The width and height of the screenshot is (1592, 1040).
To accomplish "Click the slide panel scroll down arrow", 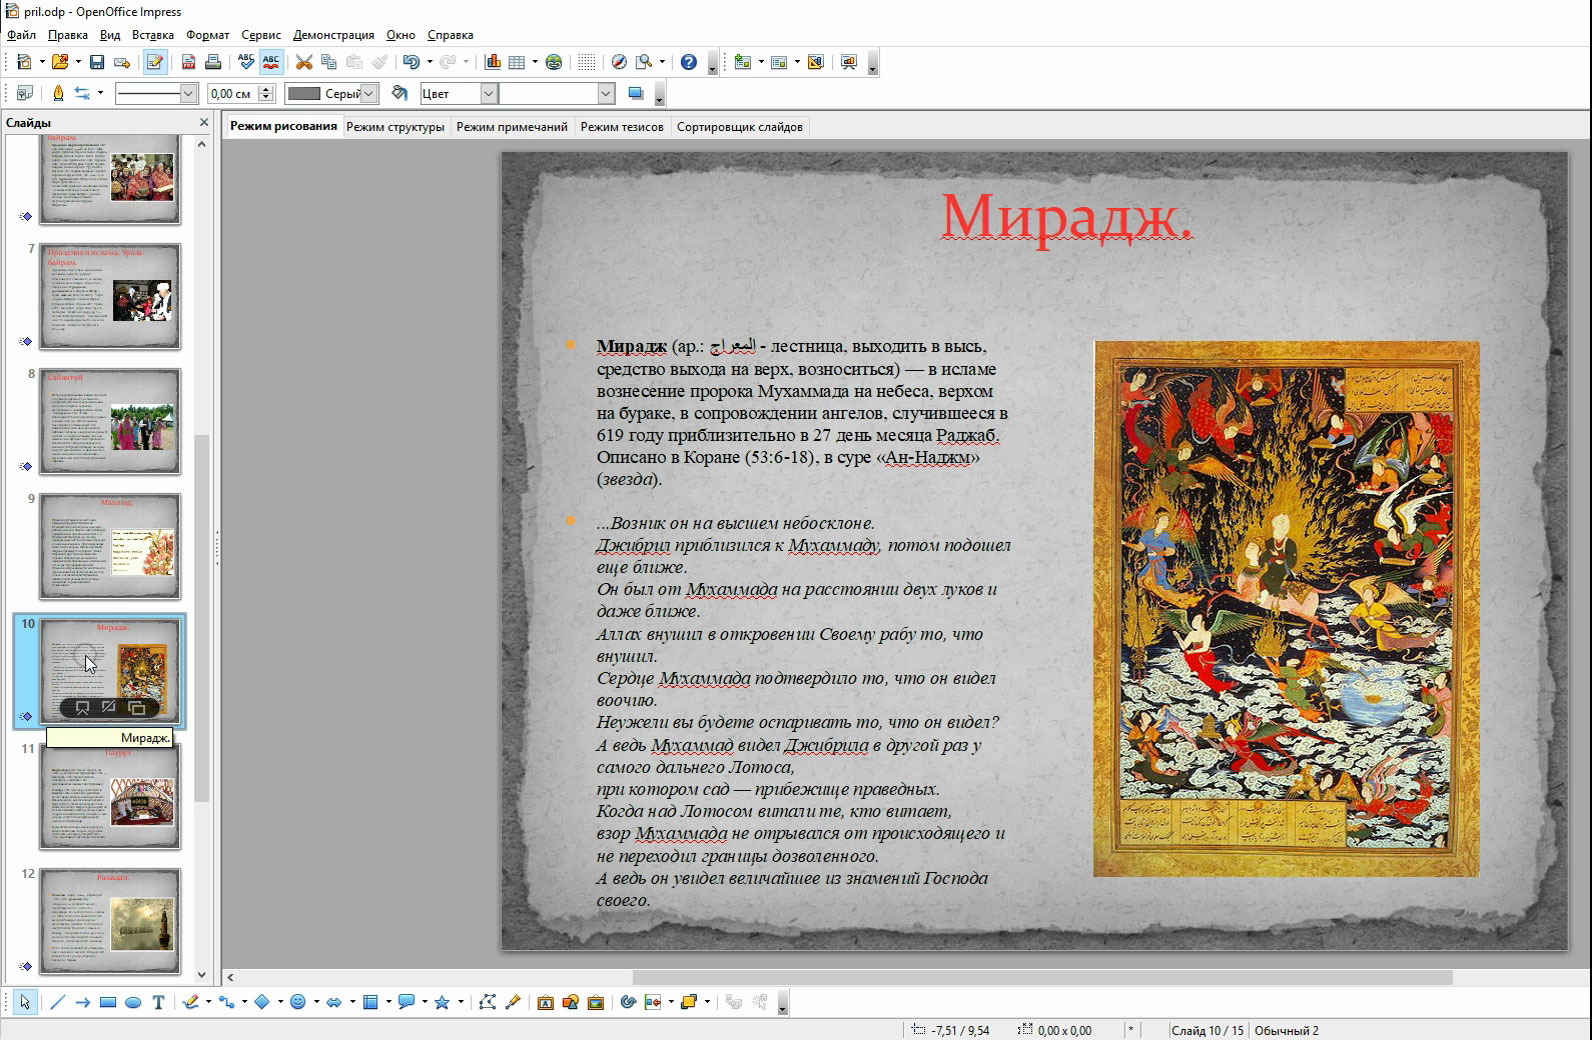I will pyautogui.click(x=202, y=974).
